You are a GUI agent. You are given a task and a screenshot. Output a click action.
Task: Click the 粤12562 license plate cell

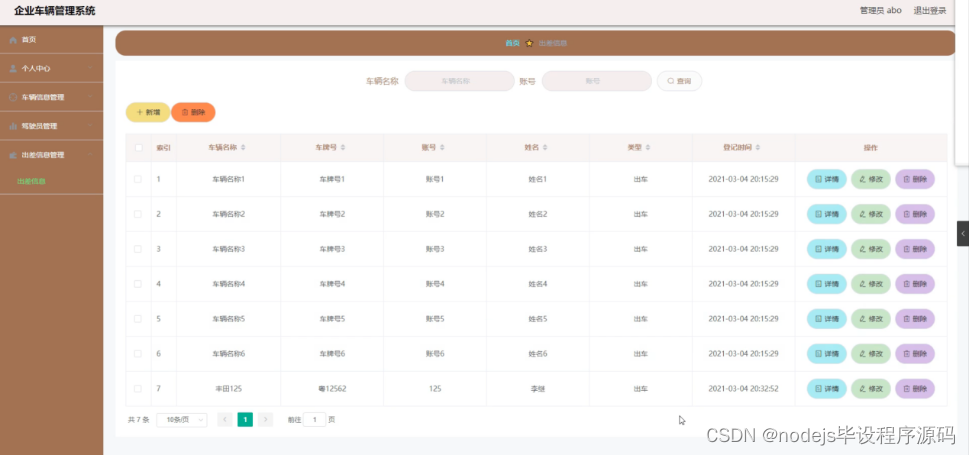(x=332, y=389)
